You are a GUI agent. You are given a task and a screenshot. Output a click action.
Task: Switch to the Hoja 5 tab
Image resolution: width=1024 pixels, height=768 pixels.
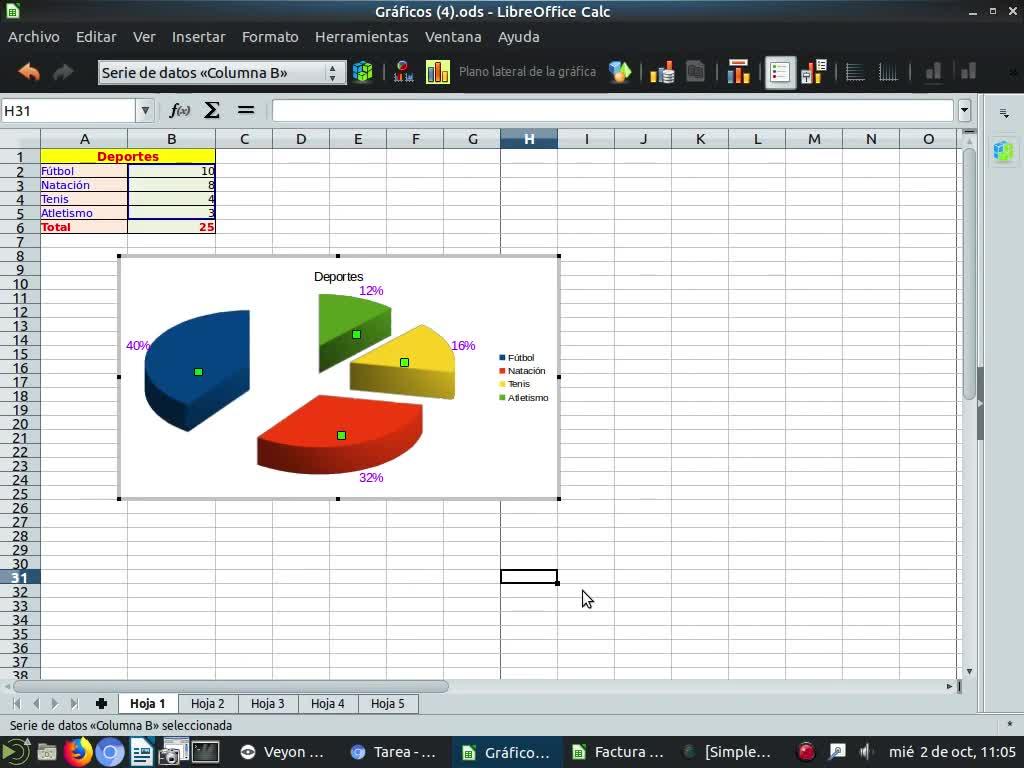(x=388, y=703)
